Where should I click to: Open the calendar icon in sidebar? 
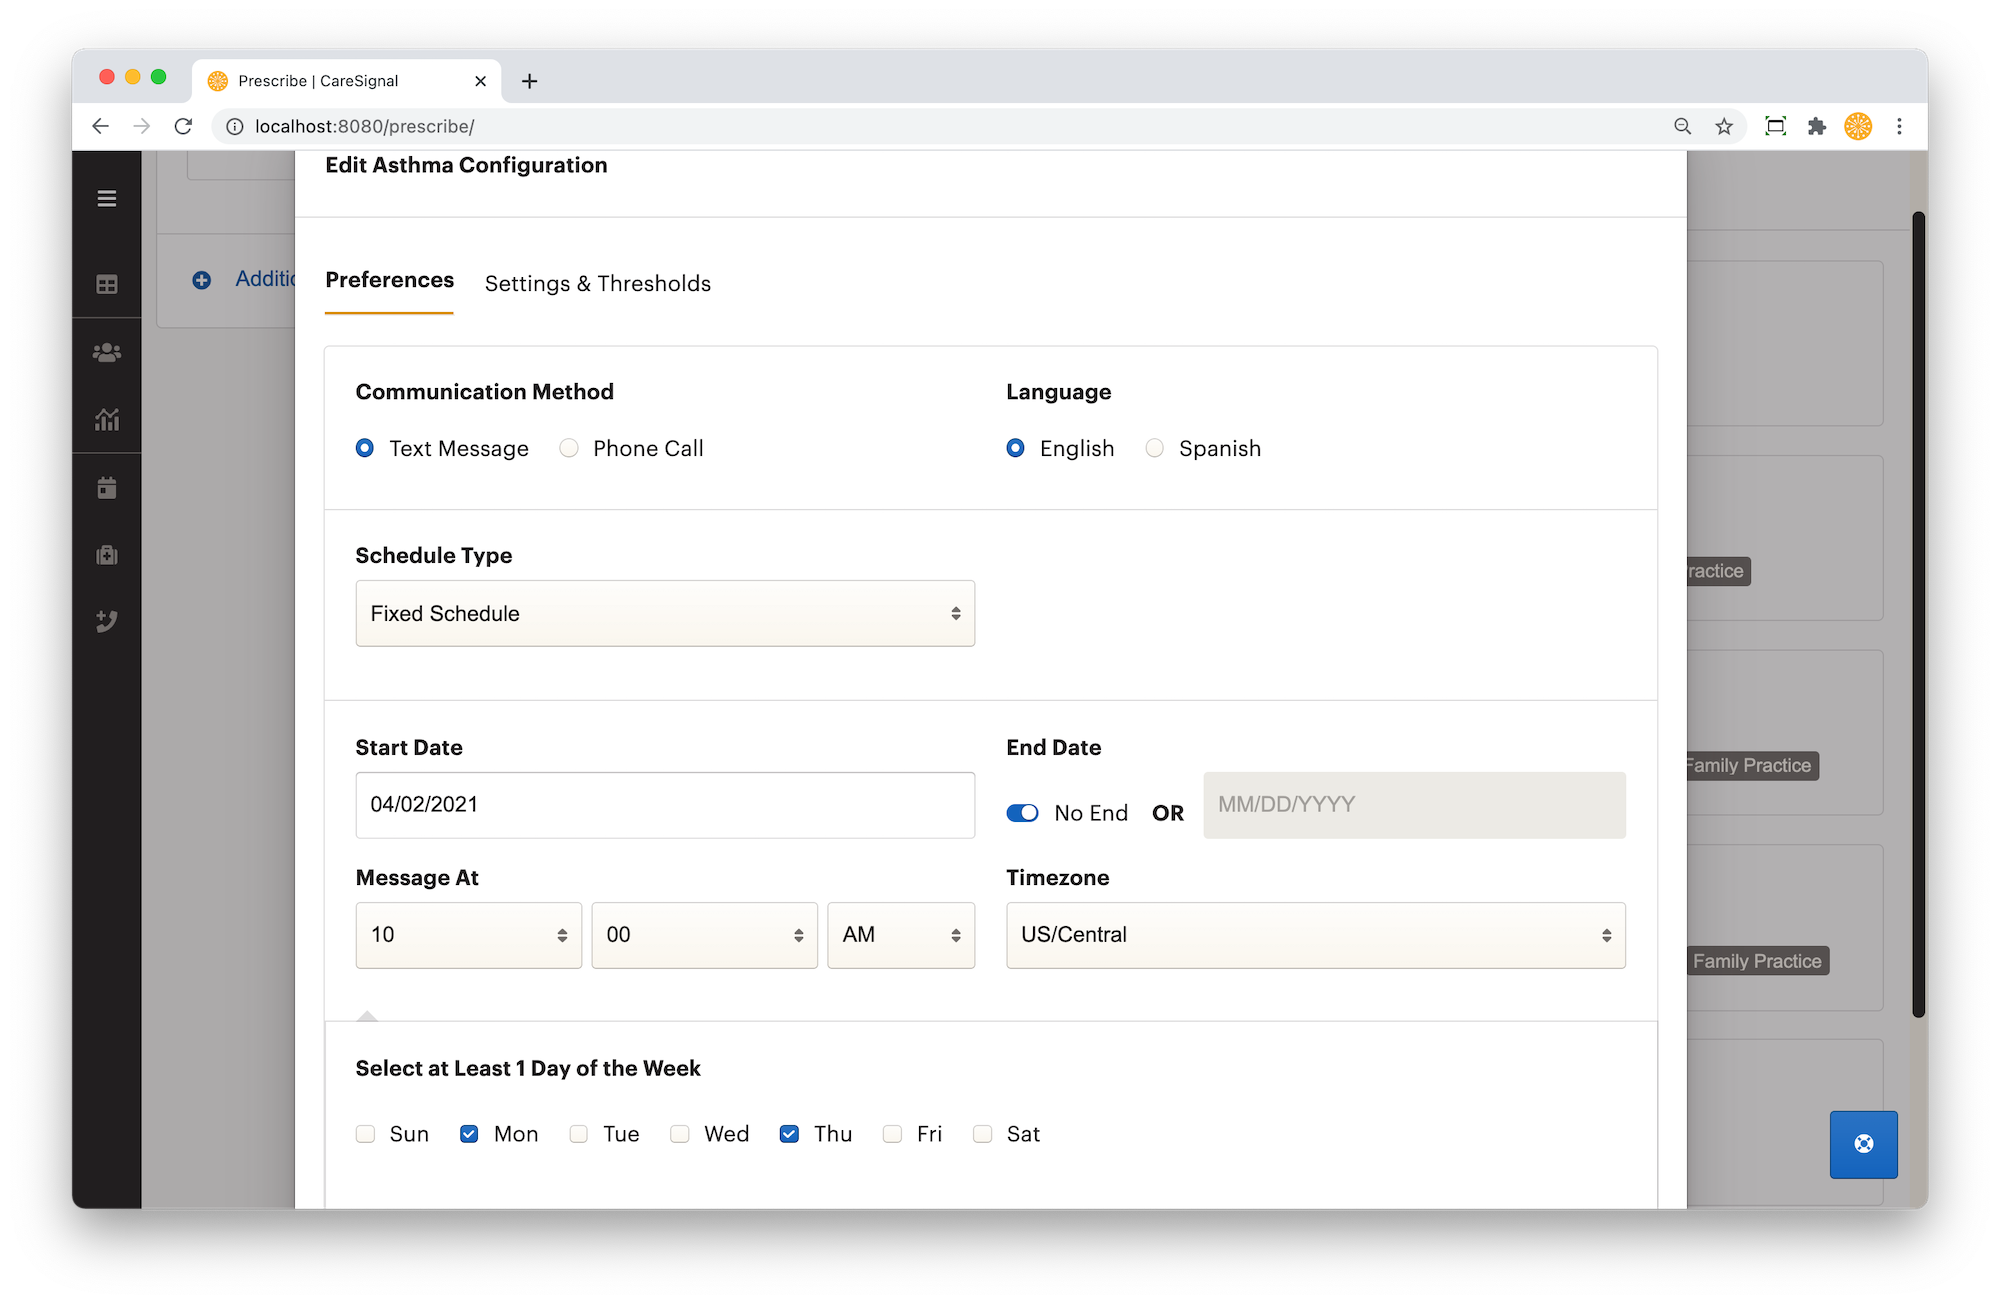pyautogui.click(x=107, y=488)
